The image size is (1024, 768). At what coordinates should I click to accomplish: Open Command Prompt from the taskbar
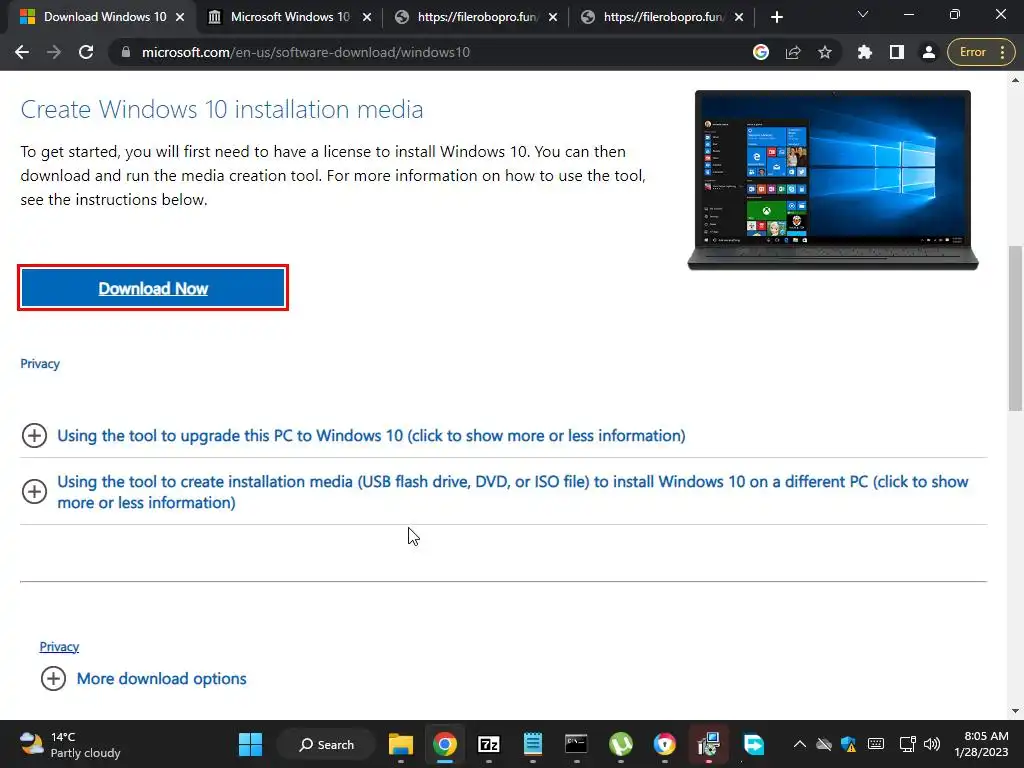[x=577, y=744]
